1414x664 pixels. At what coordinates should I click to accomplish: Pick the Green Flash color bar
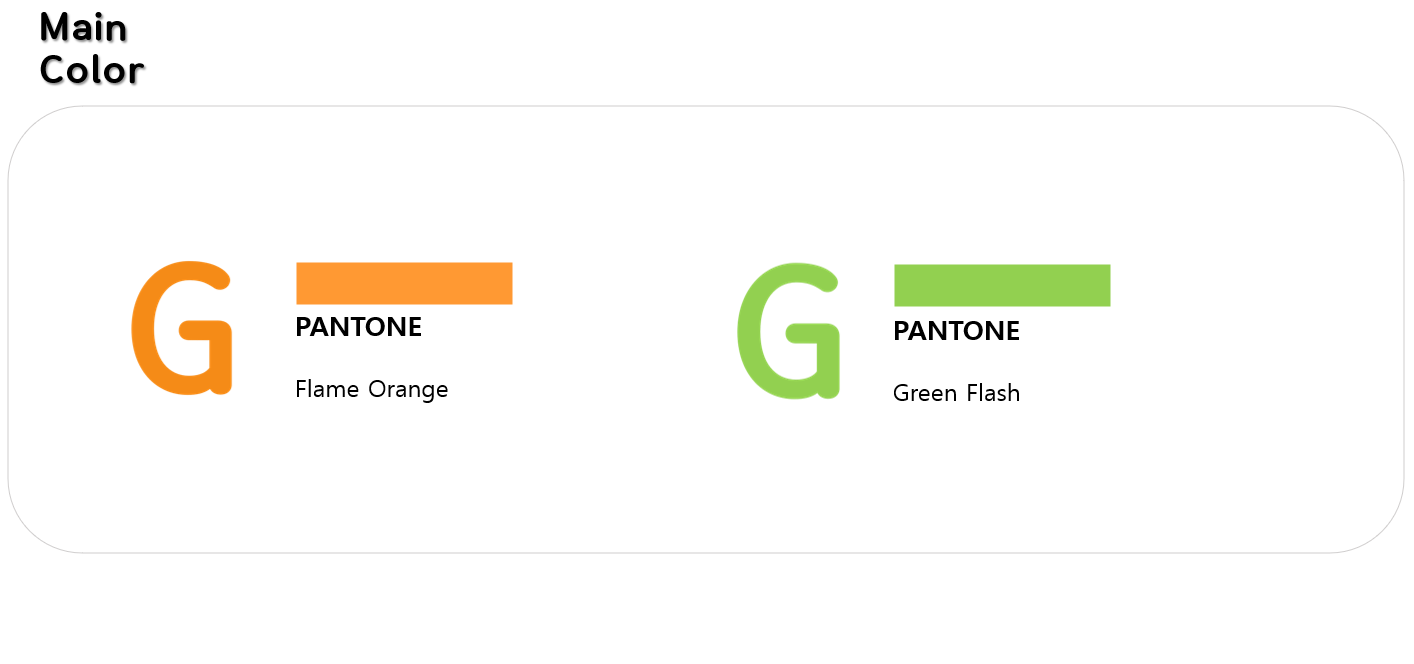click(x=1002, y=285)
